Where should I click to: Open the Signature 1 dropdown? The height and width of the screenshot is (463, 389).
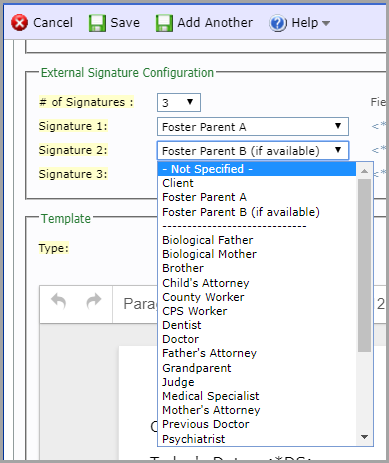pos(253,127)
